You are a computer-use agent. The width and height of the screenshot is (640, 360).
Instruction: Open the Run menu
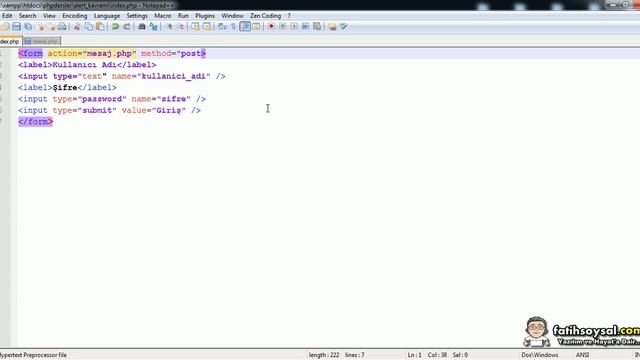pyautogui.click(x=183, y=16)
